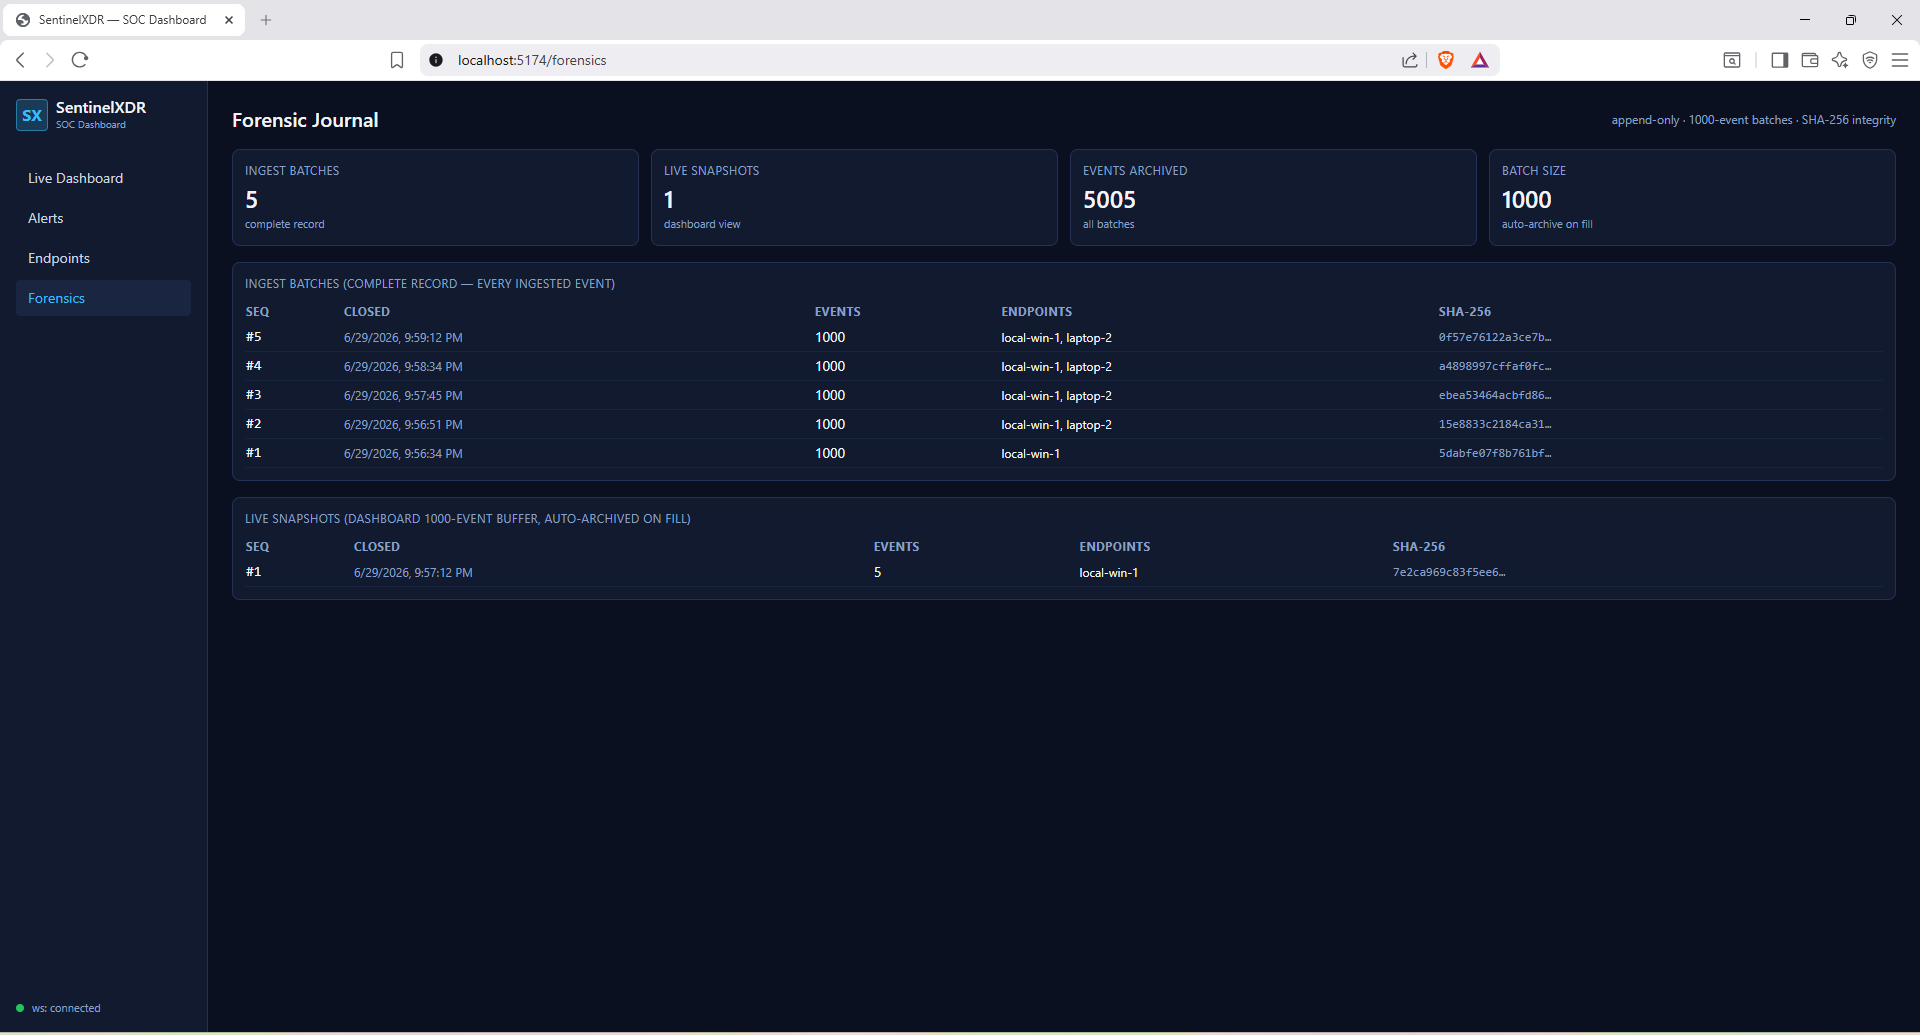The image size is (1920, 1035).
Task: Click the Ingest Batches summary card
Action: 435,197
